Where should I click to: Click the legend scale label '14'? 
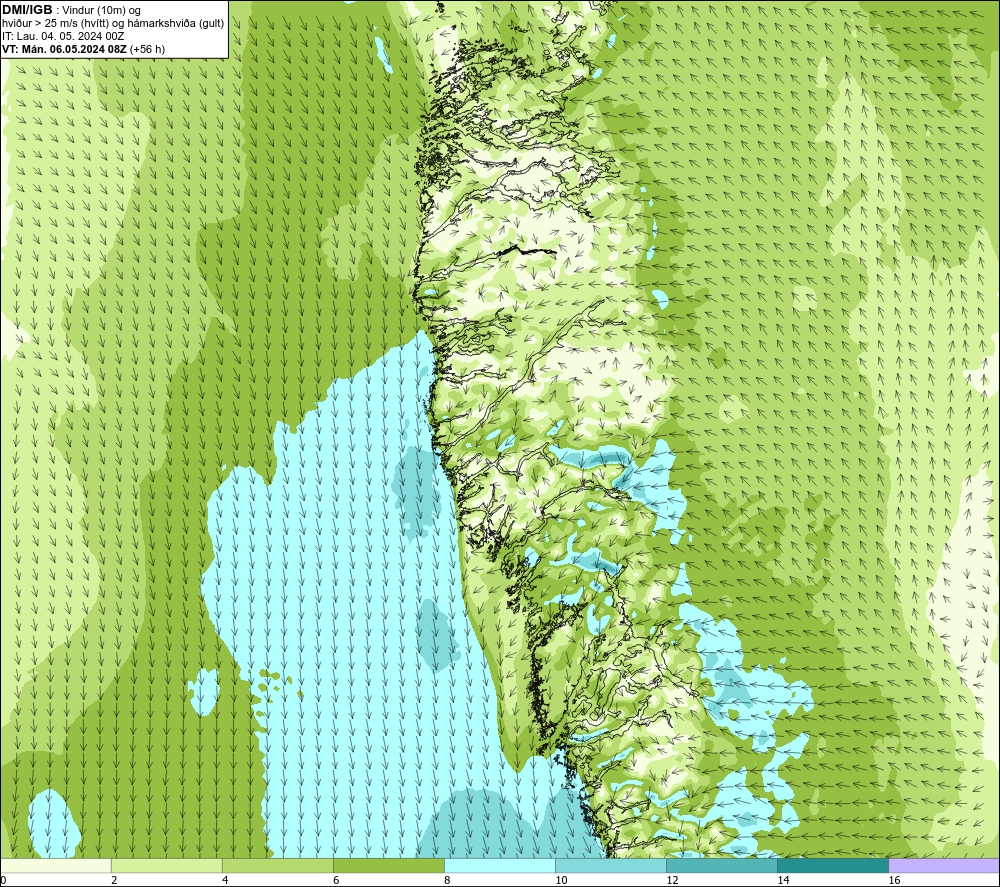(783, 880)
